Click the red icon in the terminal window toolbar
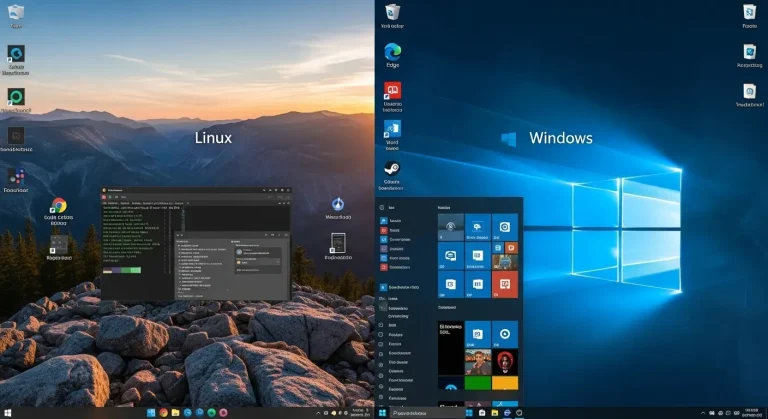The width and height of the screenshot is (768, 419). 104,197
